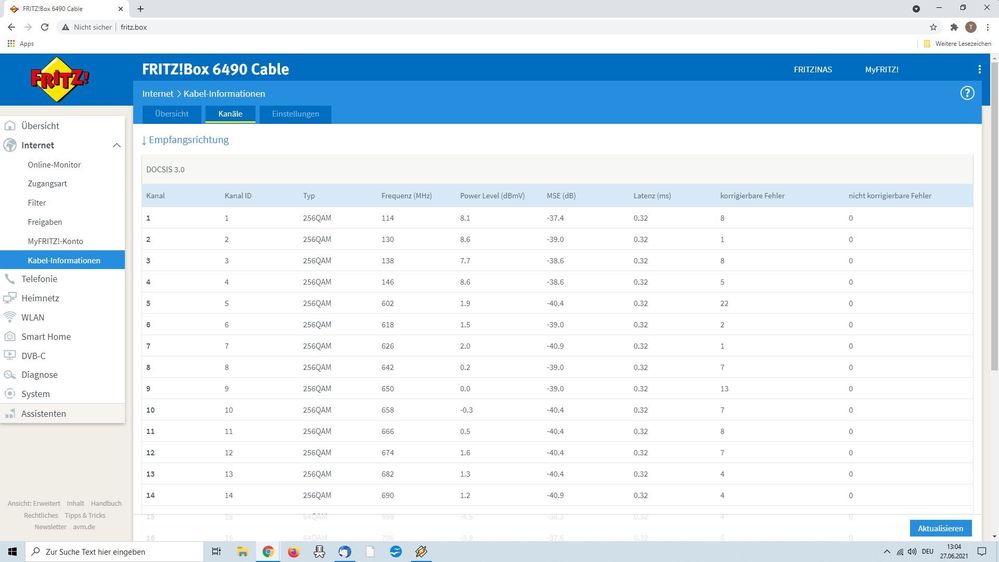The width and height of the screenshot is (999, 562).
Task: Click the DVB-C television icon
Action: point(10,356)
